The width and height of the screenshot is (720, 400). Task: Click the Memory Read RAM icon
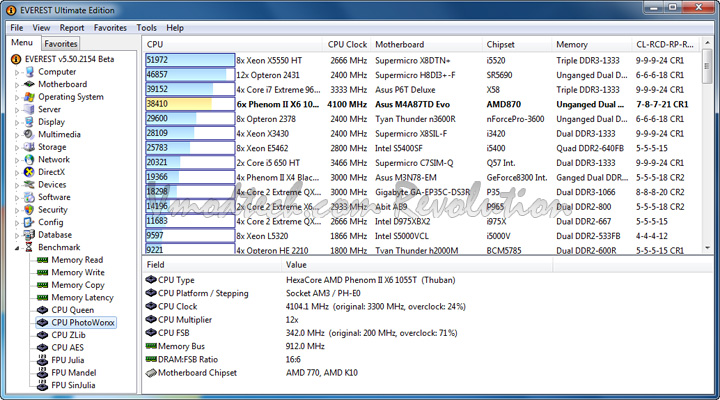(43, 260)
